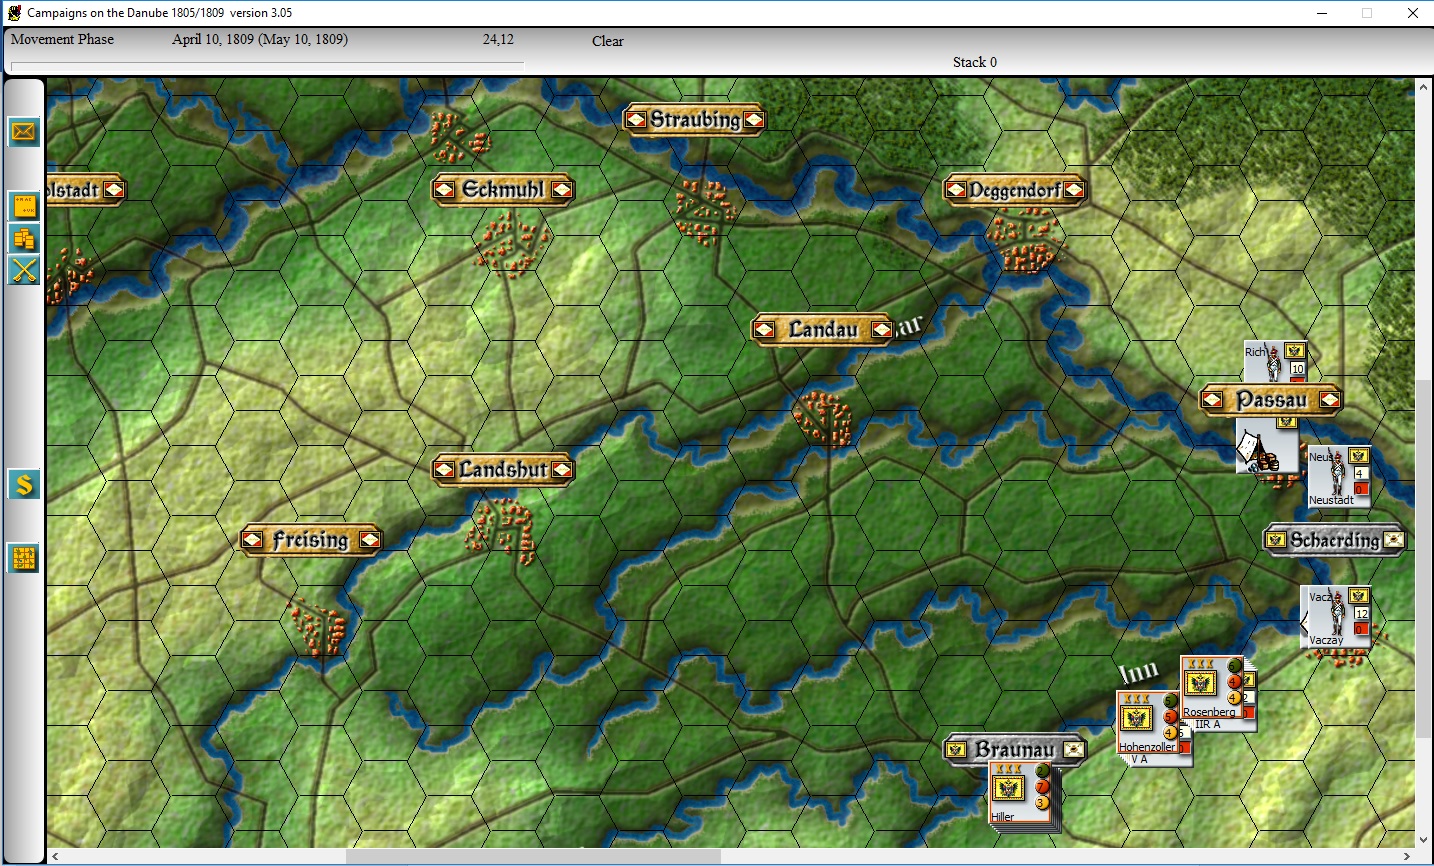Open the stacked coins icon

pyautogui.click(x=24, y=238)
